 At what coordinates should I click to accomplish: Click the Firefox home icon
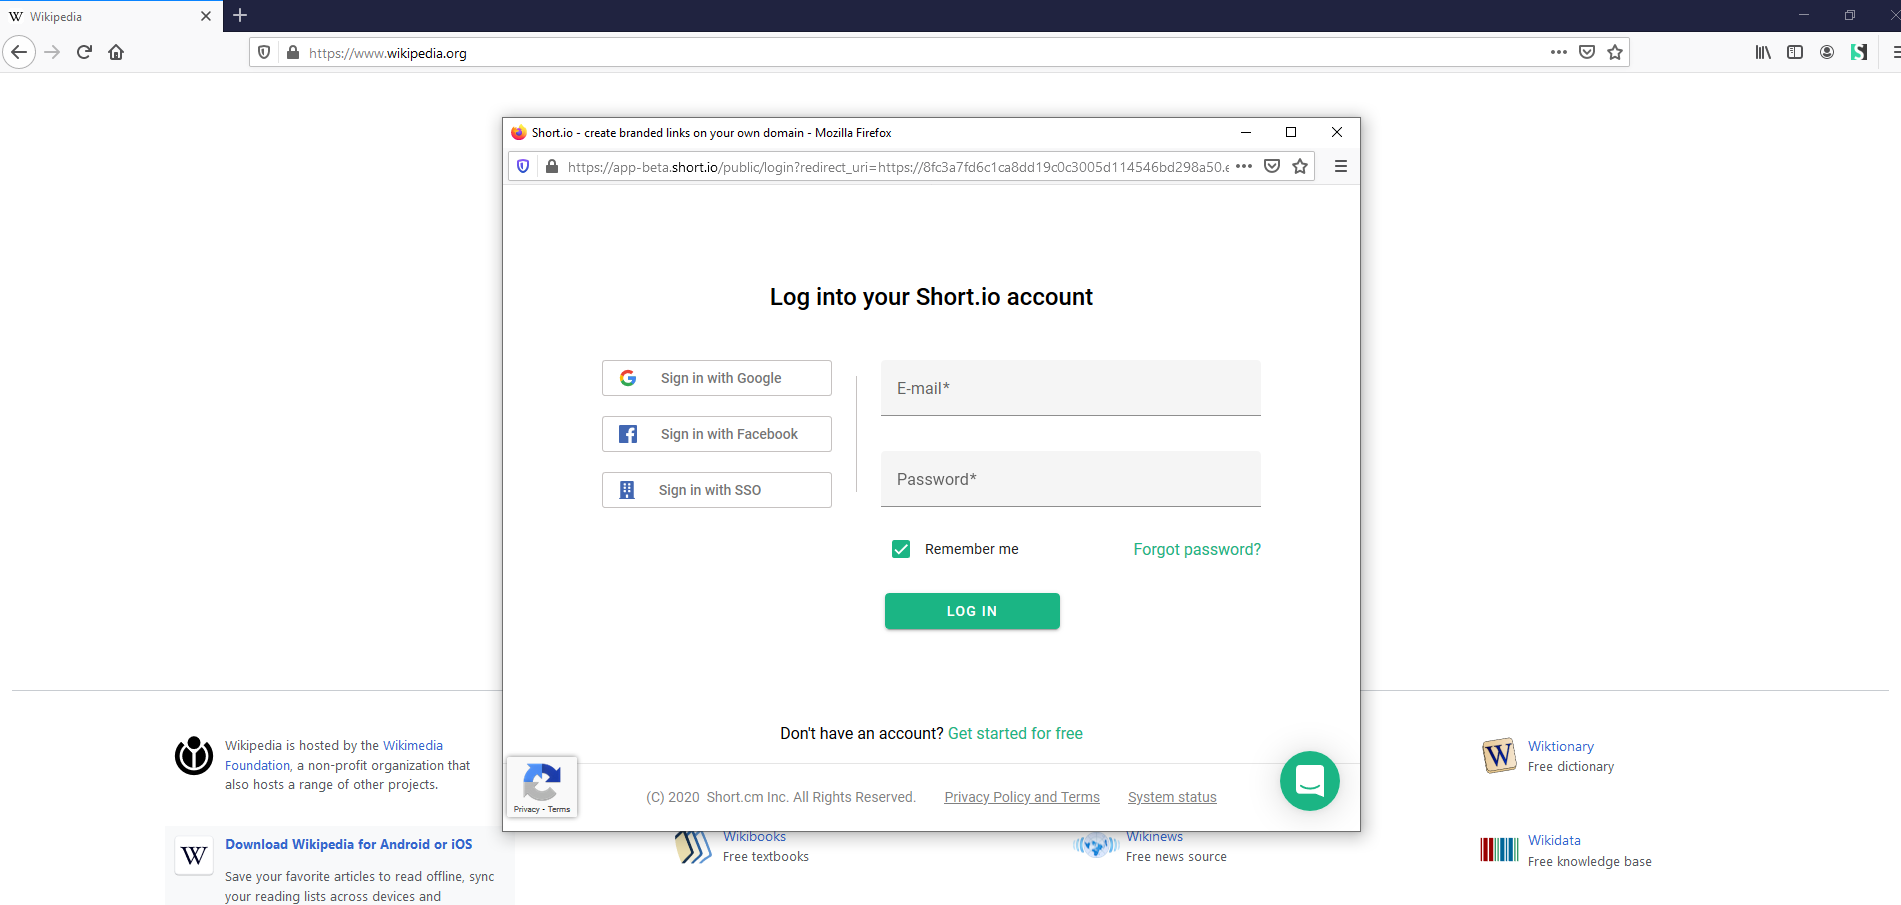116,52
